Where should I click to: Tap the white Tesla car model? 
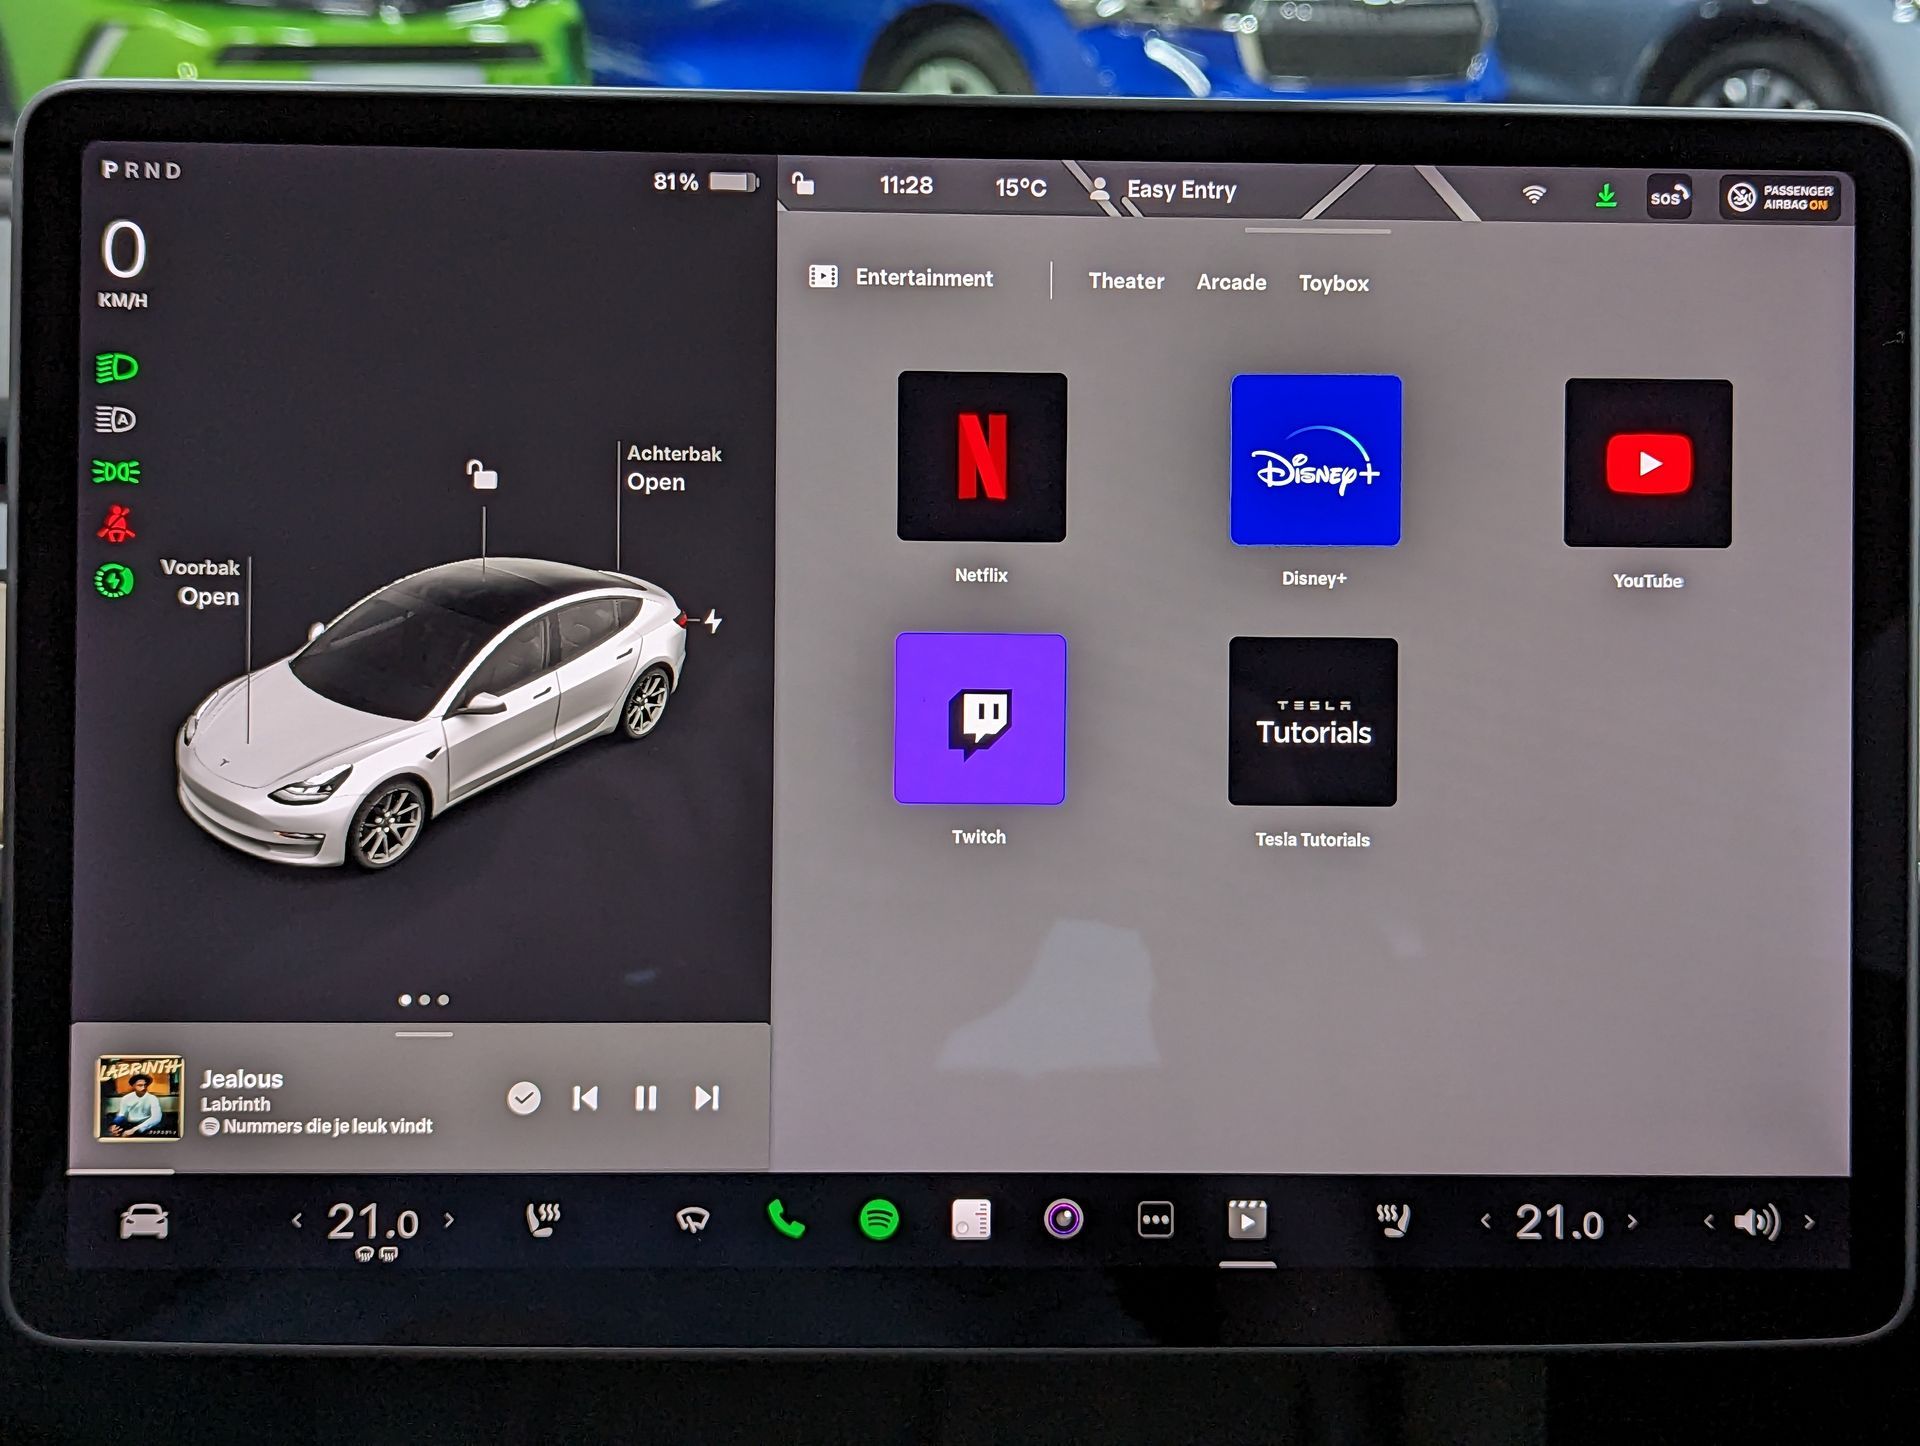pos(431,711)
